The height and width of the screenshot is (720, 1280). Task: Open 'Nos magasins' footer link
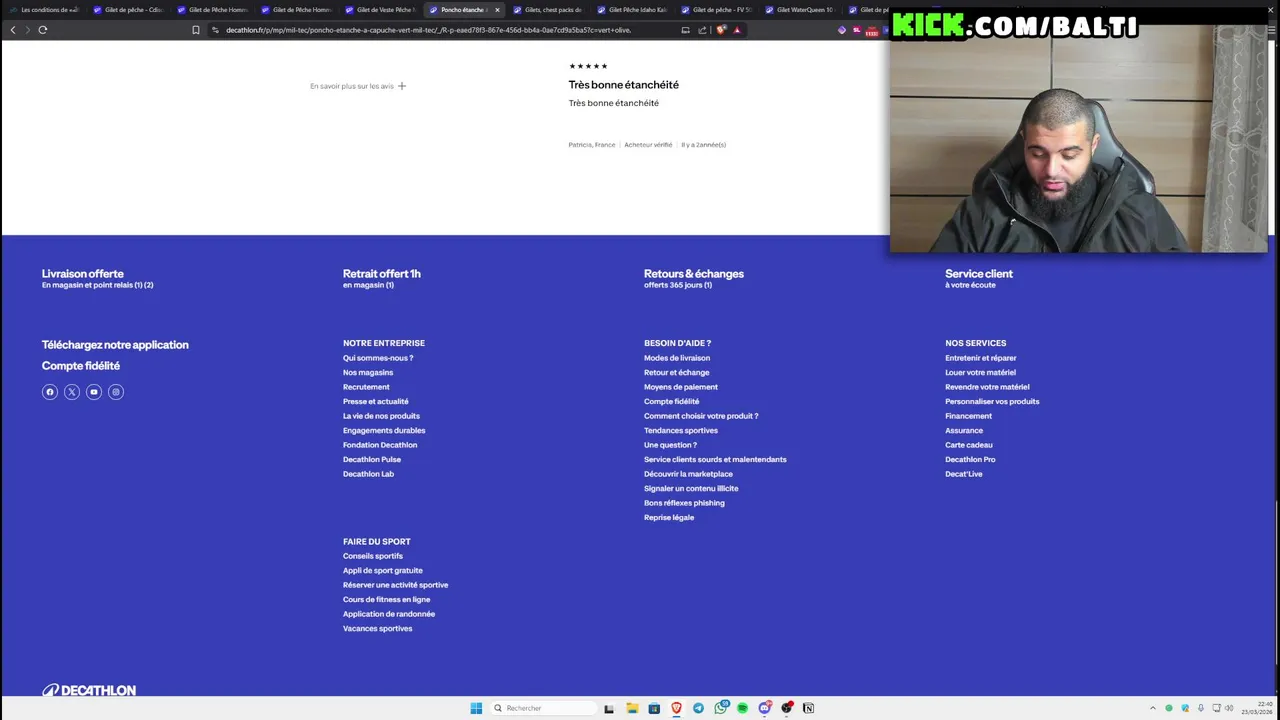click(368, 372)
